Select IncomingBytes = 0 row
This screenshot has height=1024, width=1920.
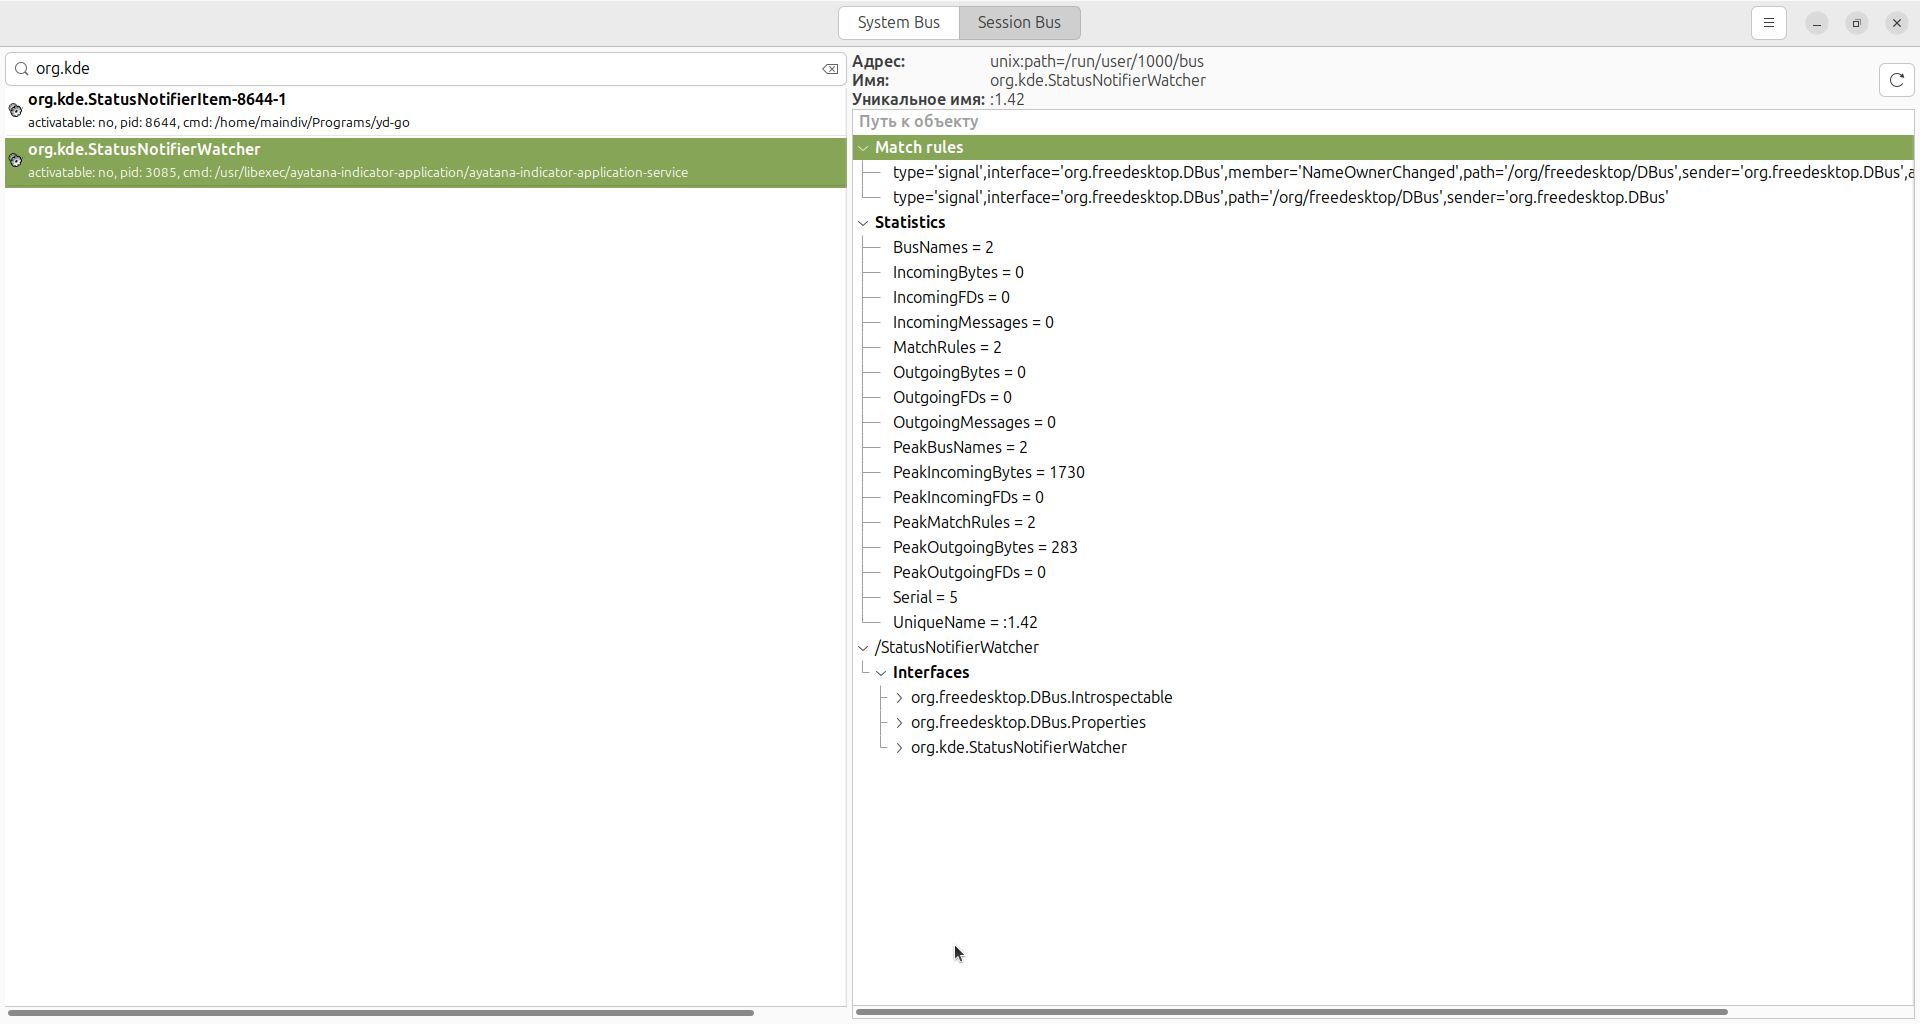point(1383,273)
